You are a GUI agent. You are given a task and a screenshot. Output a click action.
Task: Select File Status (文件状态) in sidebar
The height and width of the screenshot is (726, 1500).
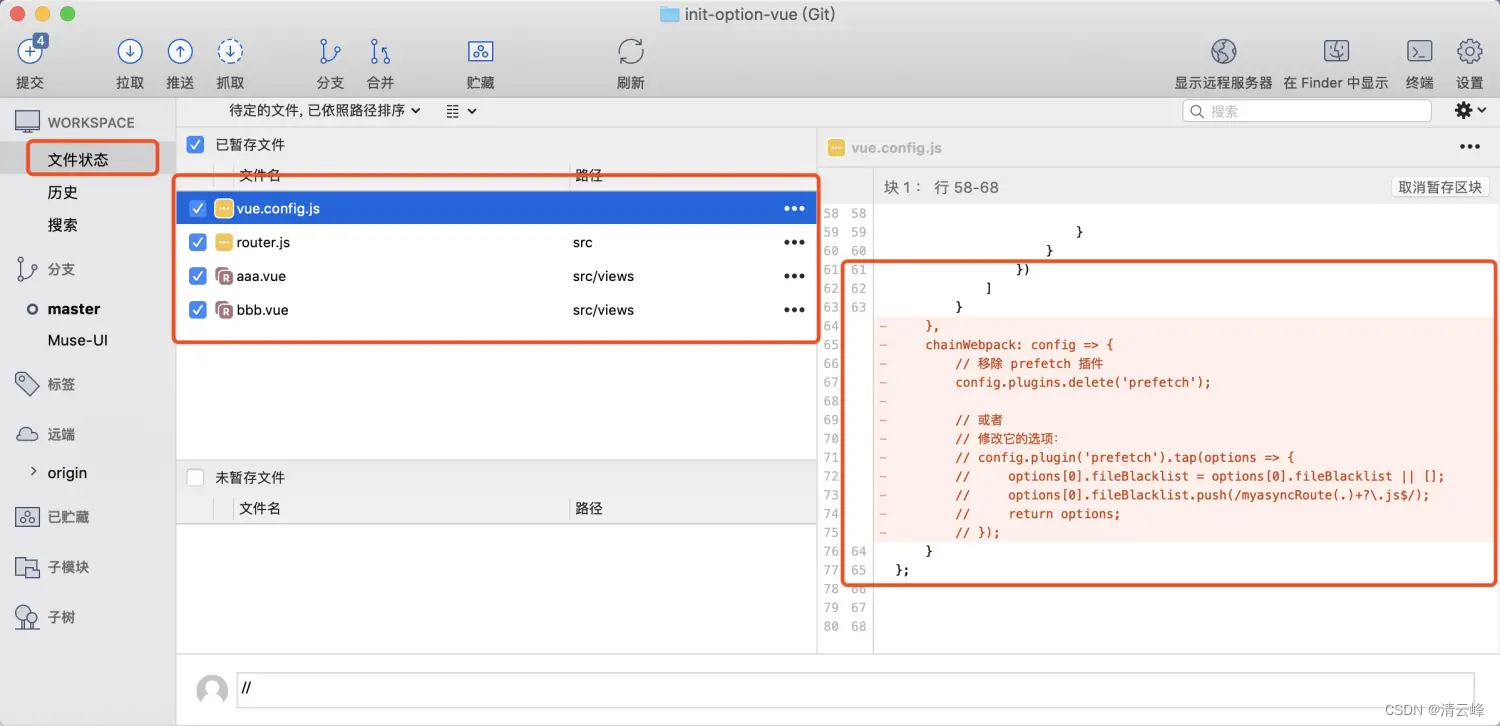(78, 159)
